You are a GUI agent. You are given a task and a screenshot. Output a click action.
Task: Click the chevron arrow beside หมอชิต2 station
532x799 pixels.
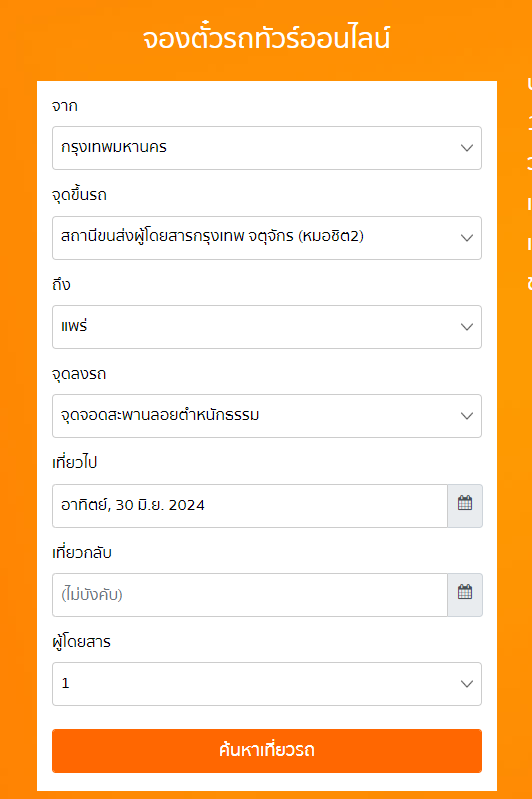click(x=467, y=238)
